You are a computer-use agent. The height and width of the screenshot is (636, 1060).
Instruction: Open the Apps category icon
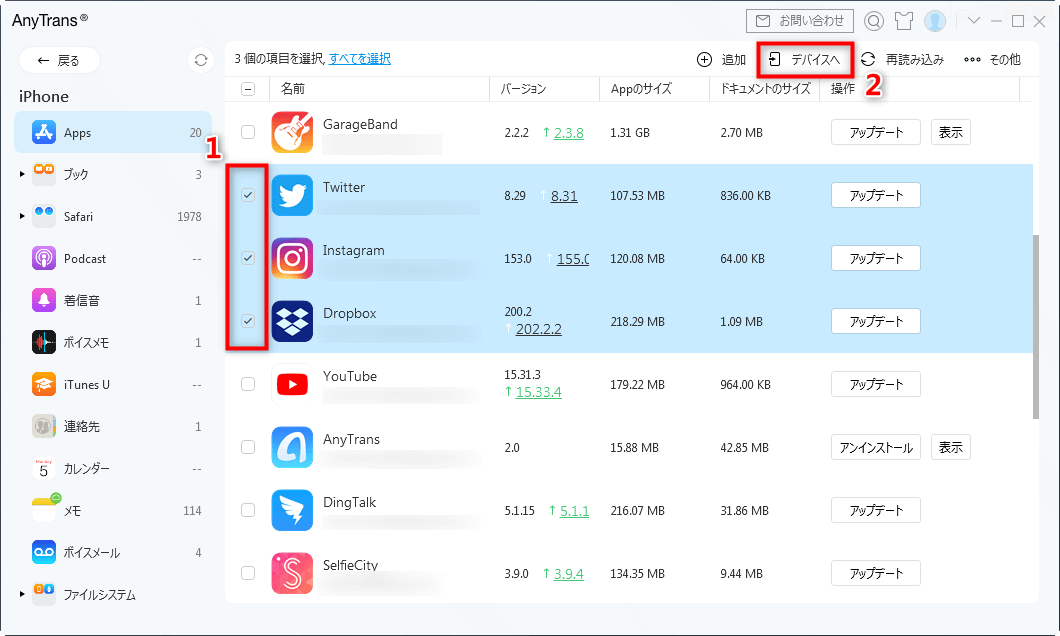pos(44,132)
